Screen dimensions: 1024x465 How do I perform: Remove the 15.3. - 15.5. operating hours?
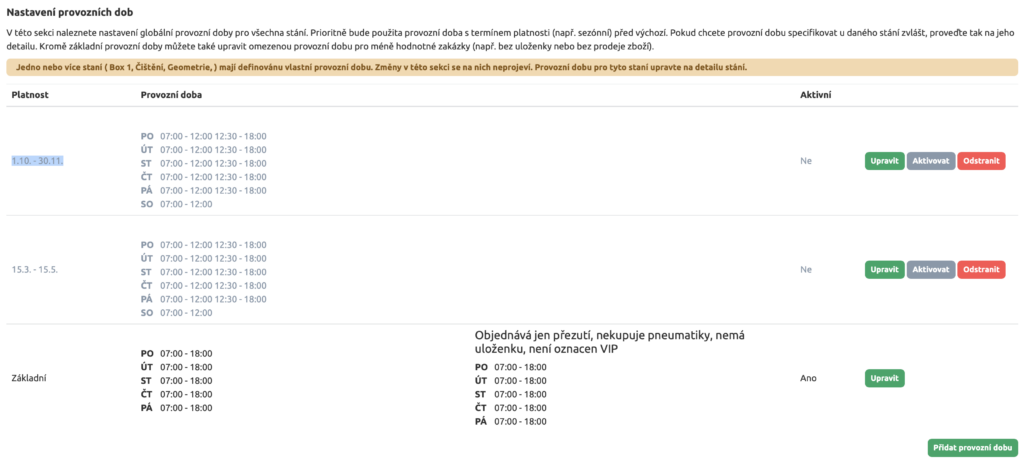click(981, 270)
